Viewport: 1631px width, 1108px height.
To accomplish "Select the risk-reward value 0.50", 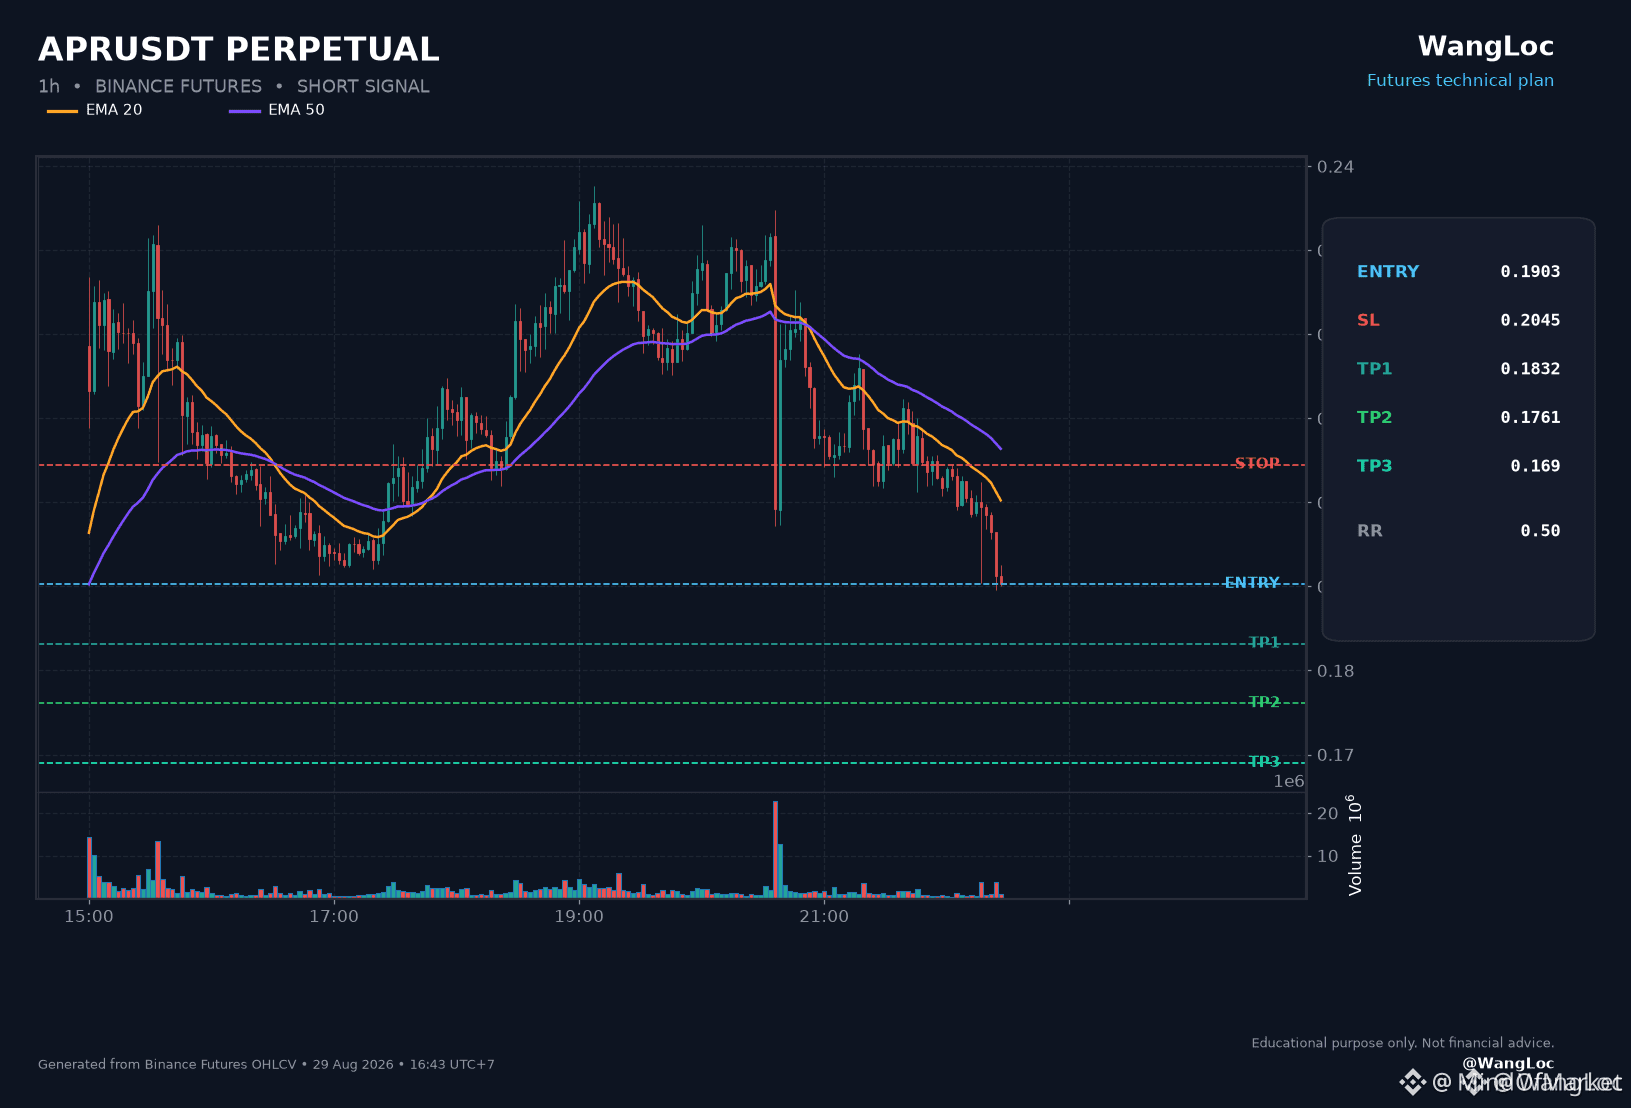I will pos(1540,531).
